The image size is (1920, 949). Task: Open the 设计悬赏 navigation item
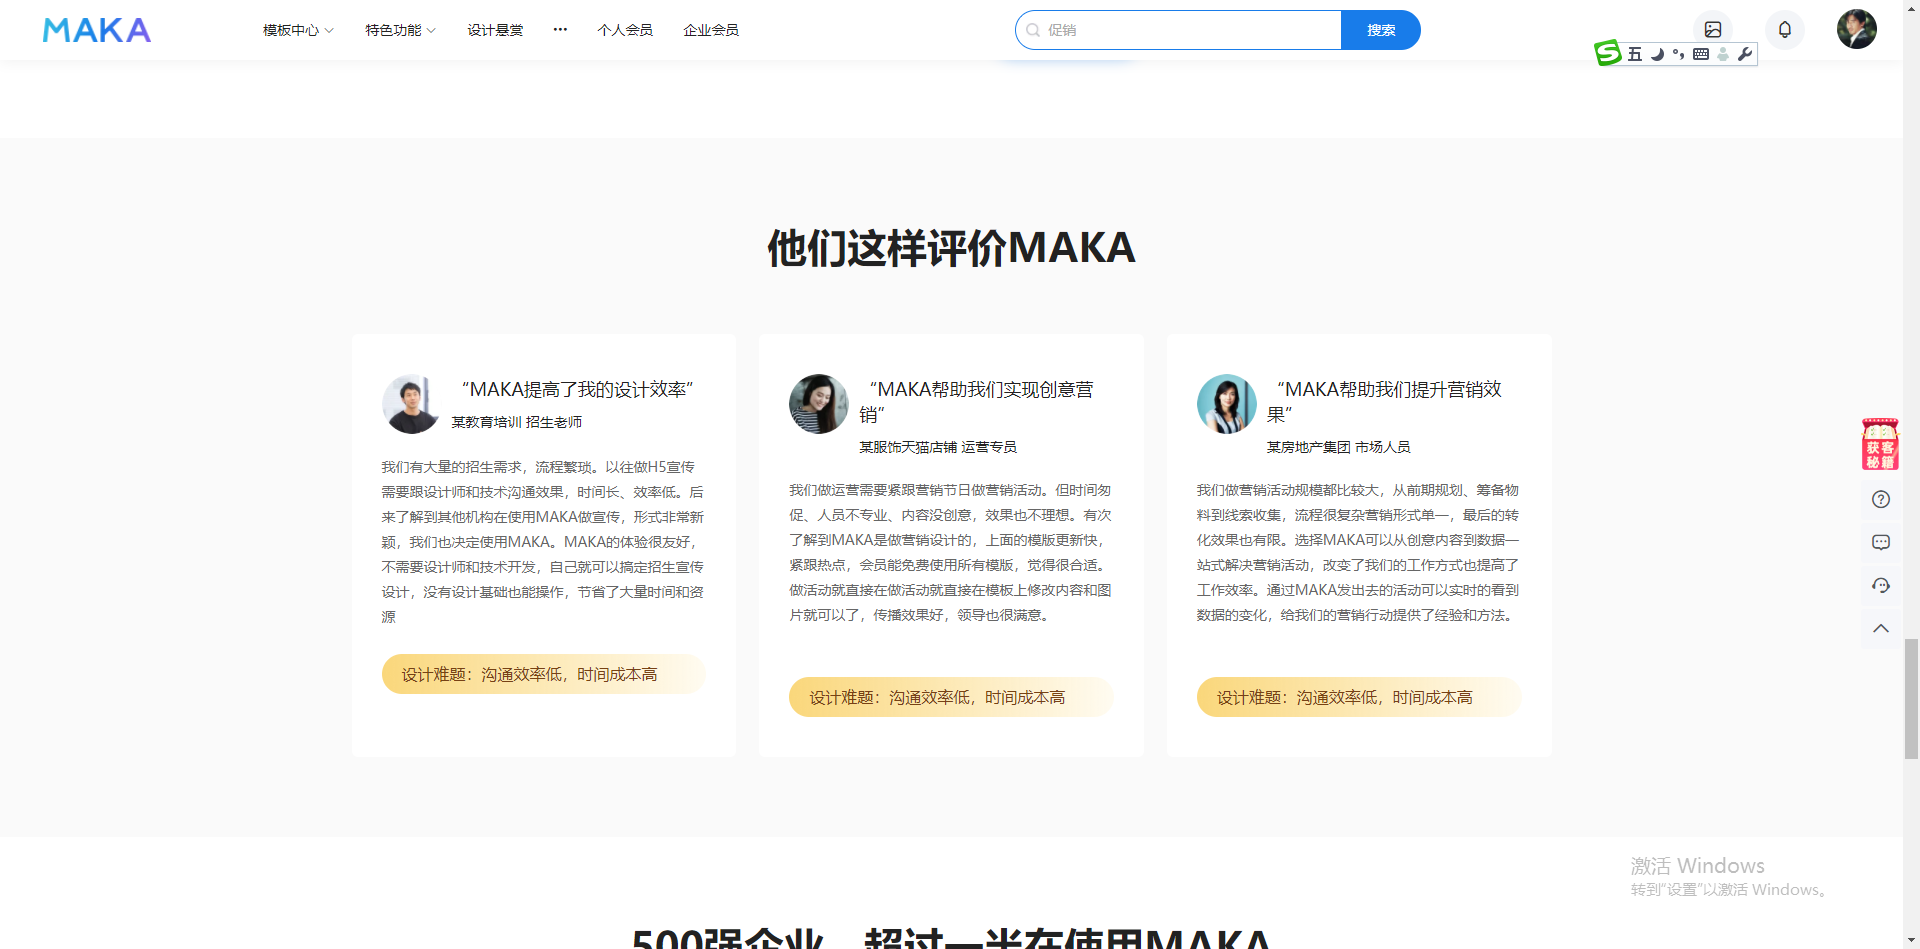click(495, 30)
